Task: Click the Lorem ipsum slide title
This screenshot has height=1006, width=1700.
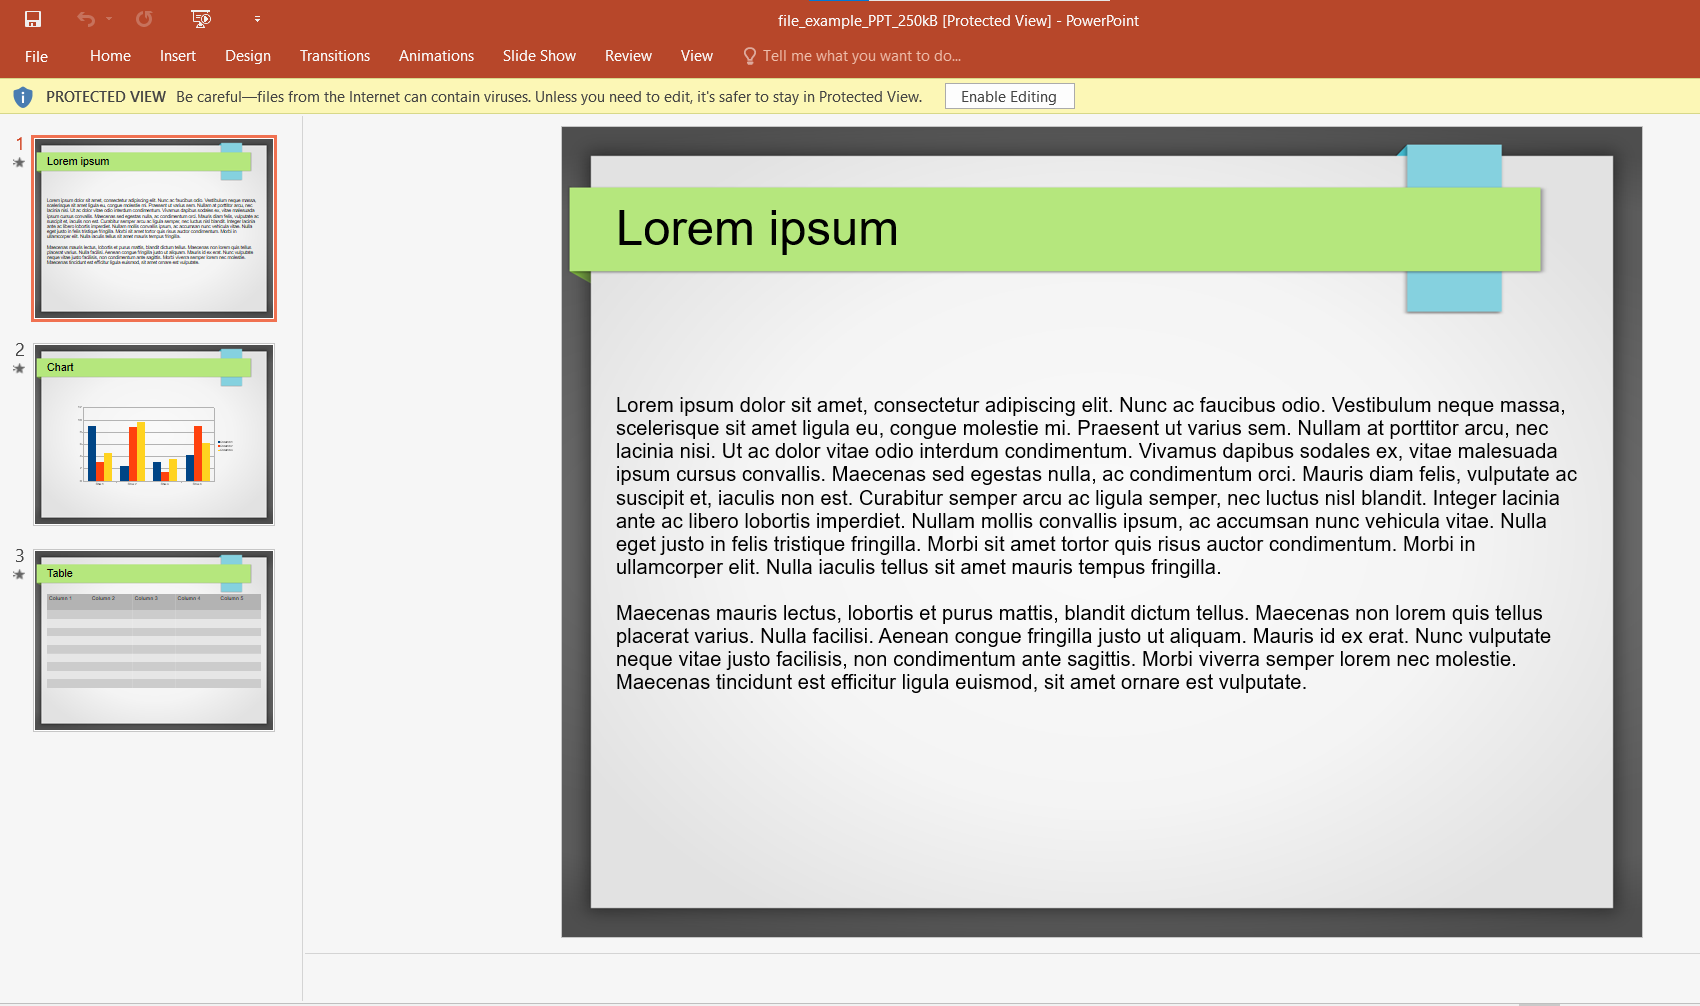Action: [757, 229]
